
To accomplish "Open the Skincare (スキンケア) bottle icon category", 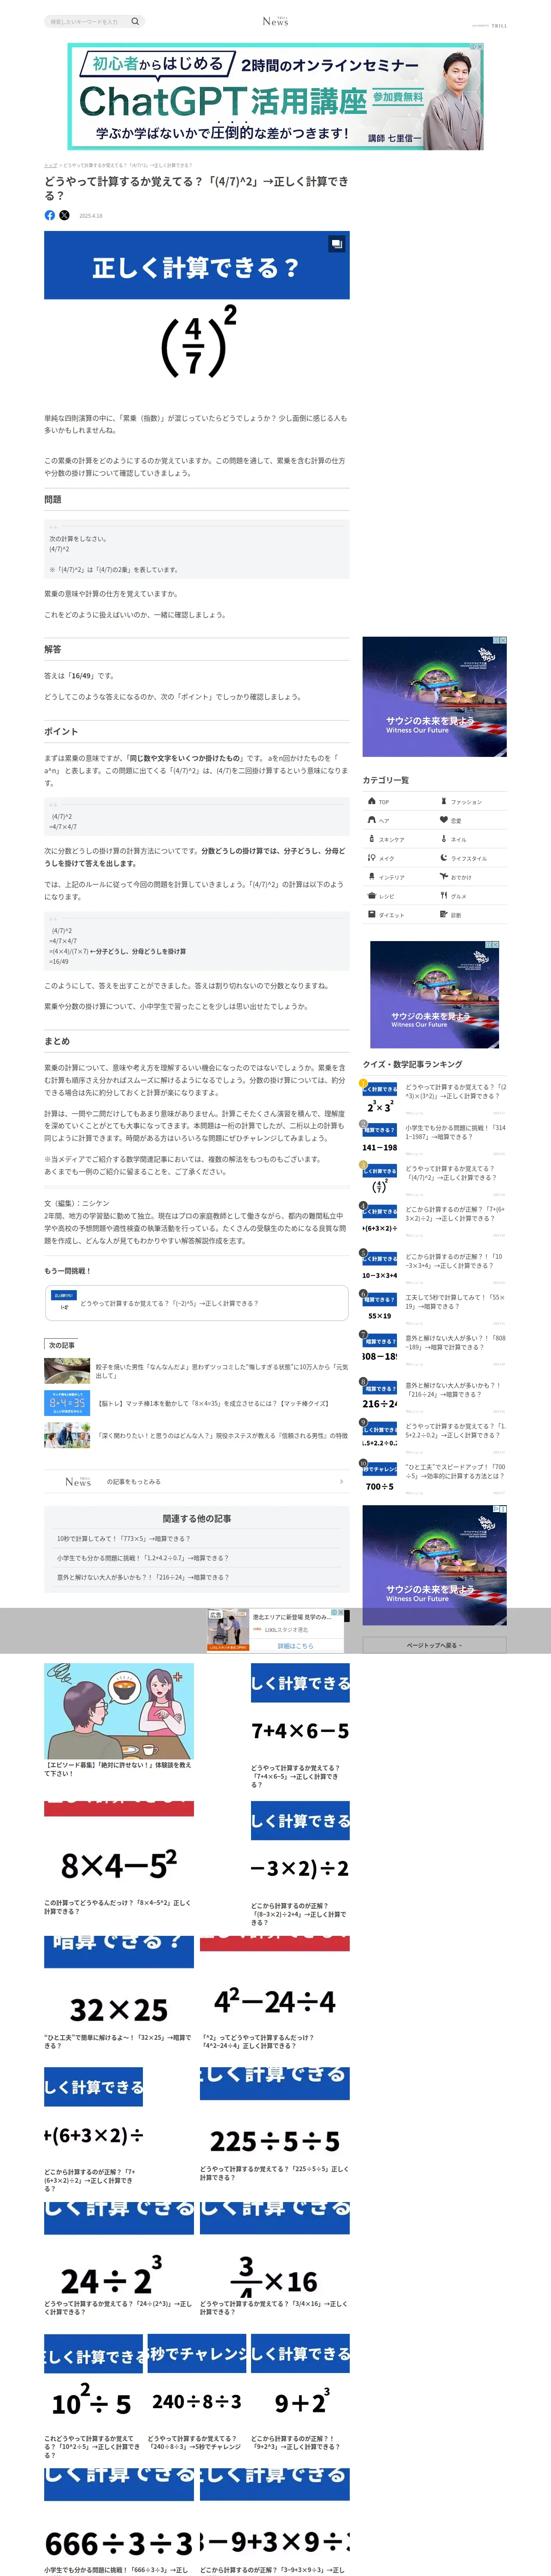I will pyautogui.click(x=372, y=839).
